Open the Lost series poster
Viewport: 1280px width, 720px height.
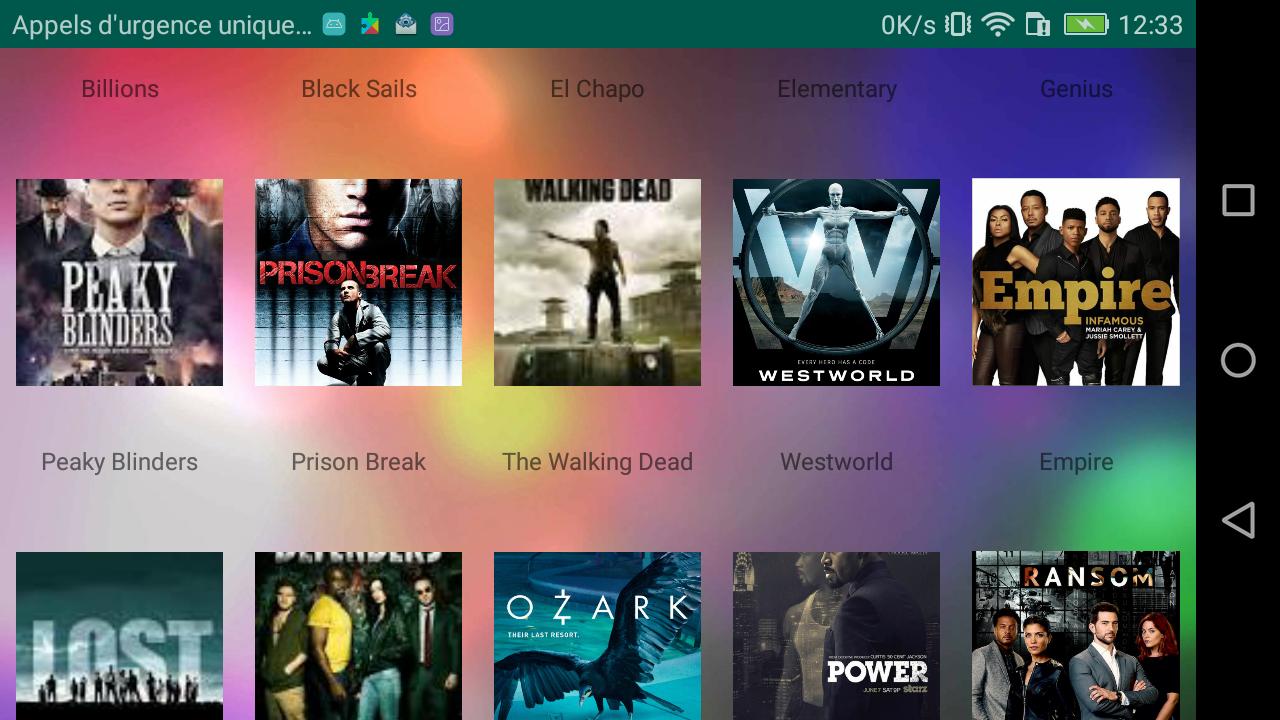pos(119,635)
